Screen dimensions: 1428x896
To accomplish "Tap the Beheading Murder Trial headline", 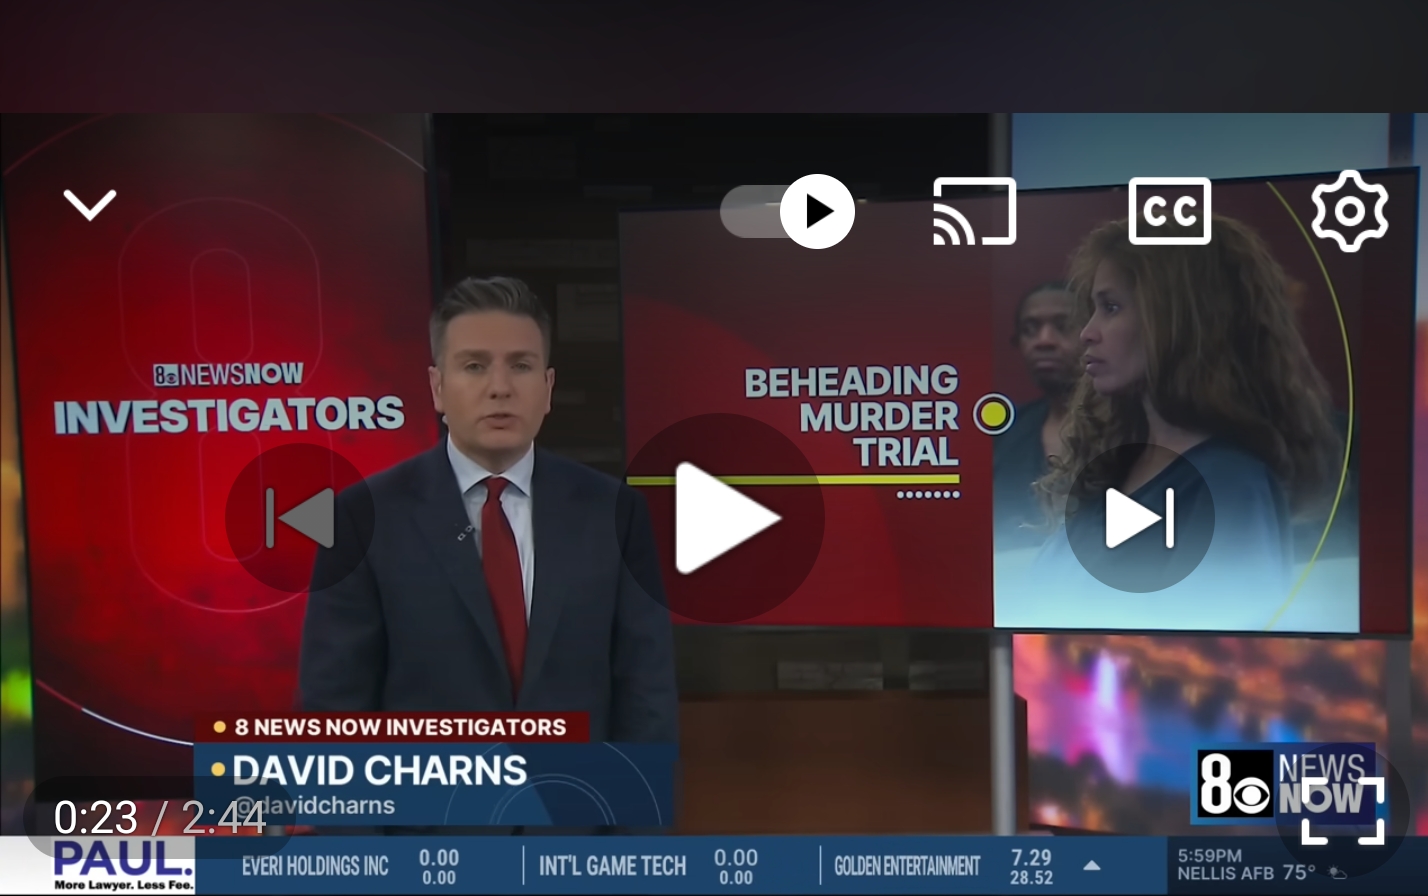I will tap(852, 416).
